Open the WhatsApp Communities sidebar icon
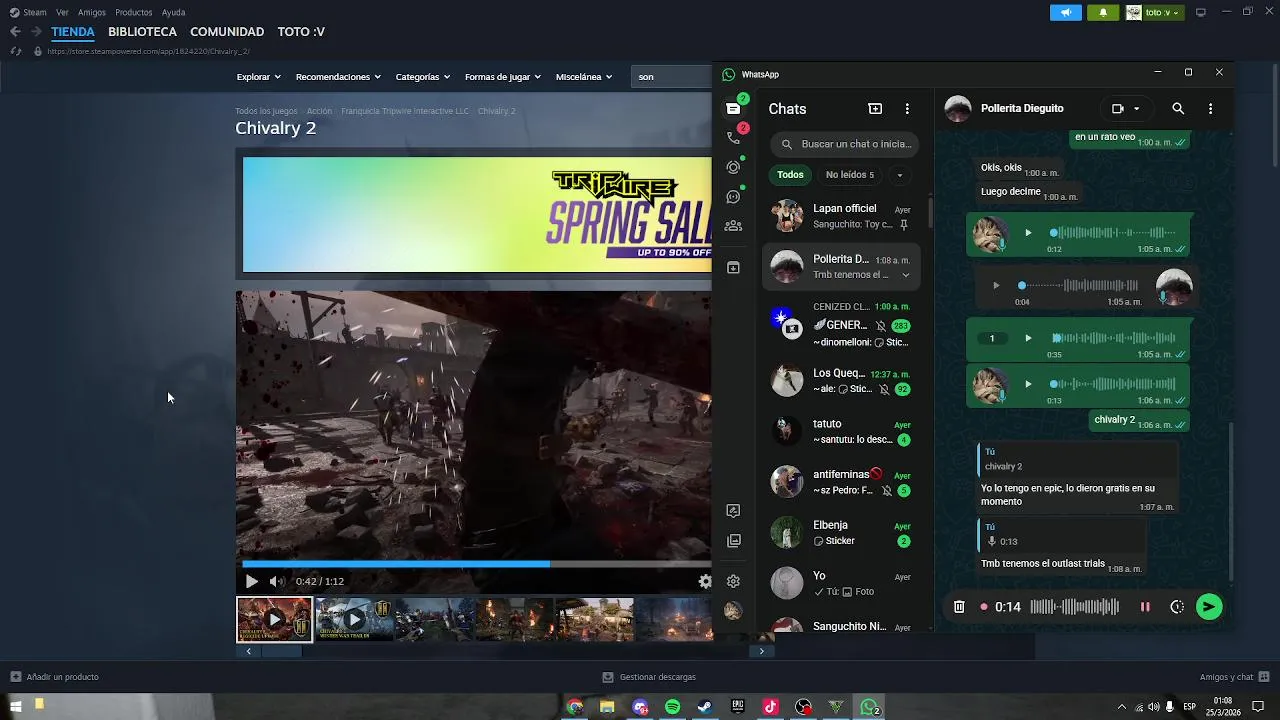 pyautogui.click(x=734, y=226)
